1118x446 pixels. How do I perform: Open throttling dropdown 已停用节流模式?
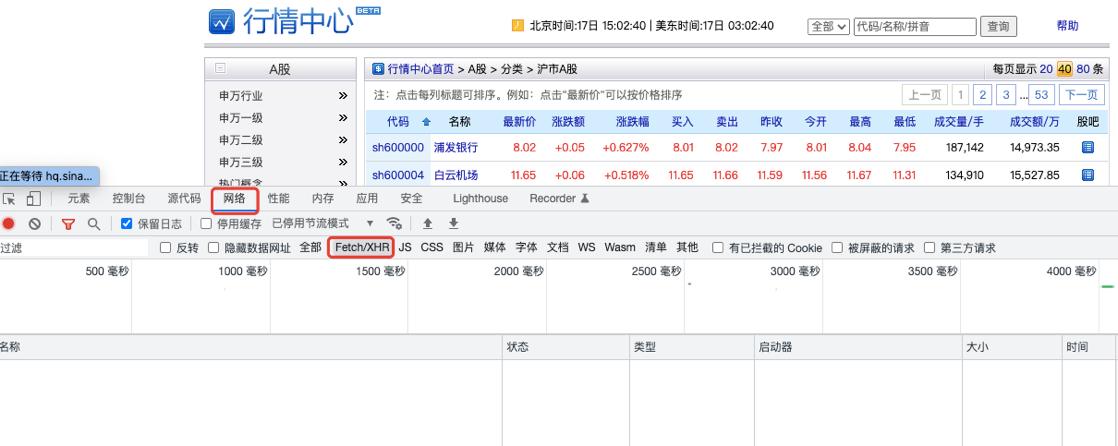[322, 224]
